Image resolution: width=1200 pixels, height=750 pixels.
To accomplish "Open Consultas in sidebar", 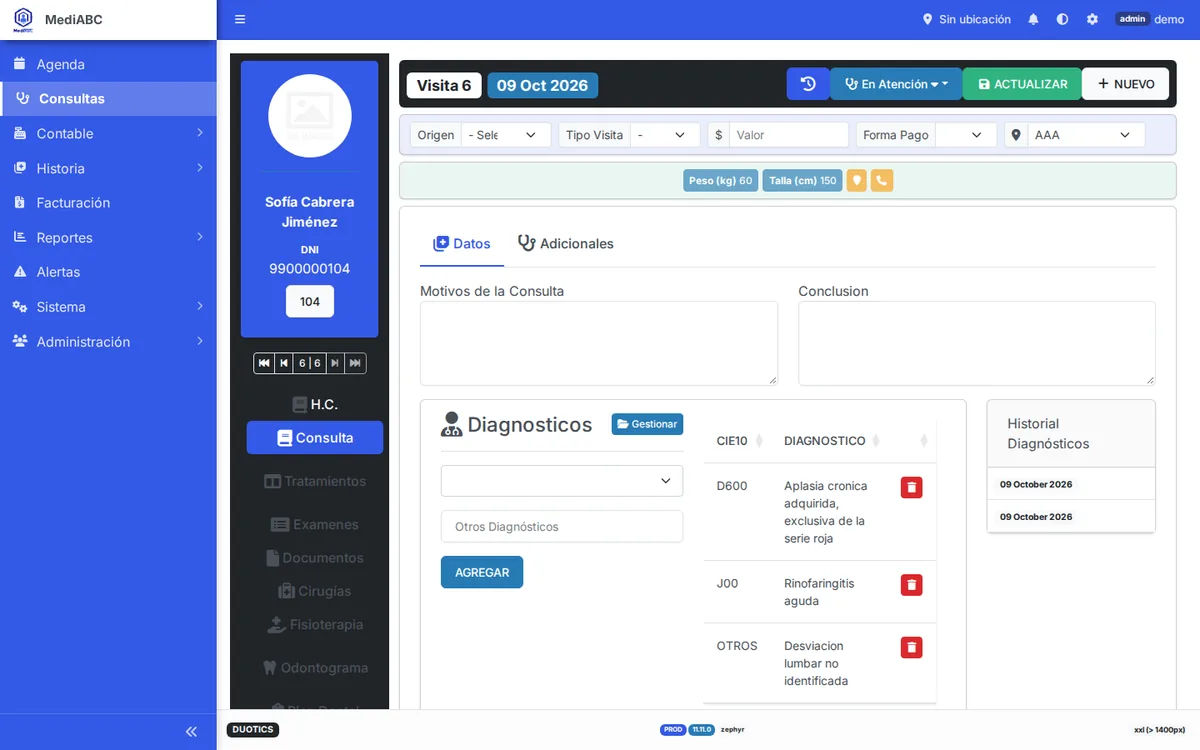I will (108, 99).
